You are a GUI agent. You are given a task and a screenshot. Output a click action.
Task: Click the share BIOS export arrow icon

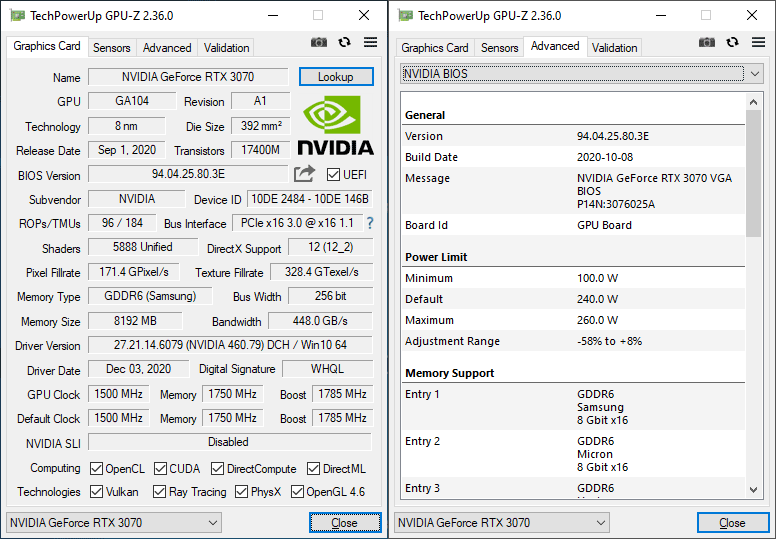pyautogui.click(x=304, y=174)
